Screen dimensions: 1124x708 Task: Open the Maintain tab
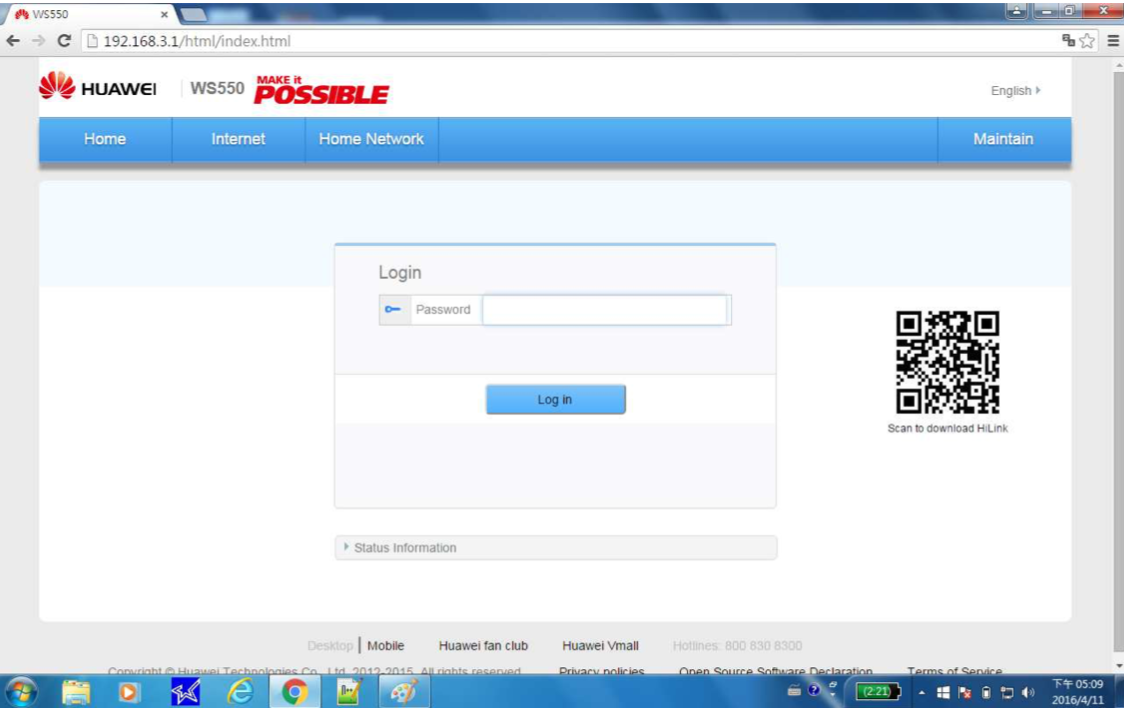(x=1004, y=139)
